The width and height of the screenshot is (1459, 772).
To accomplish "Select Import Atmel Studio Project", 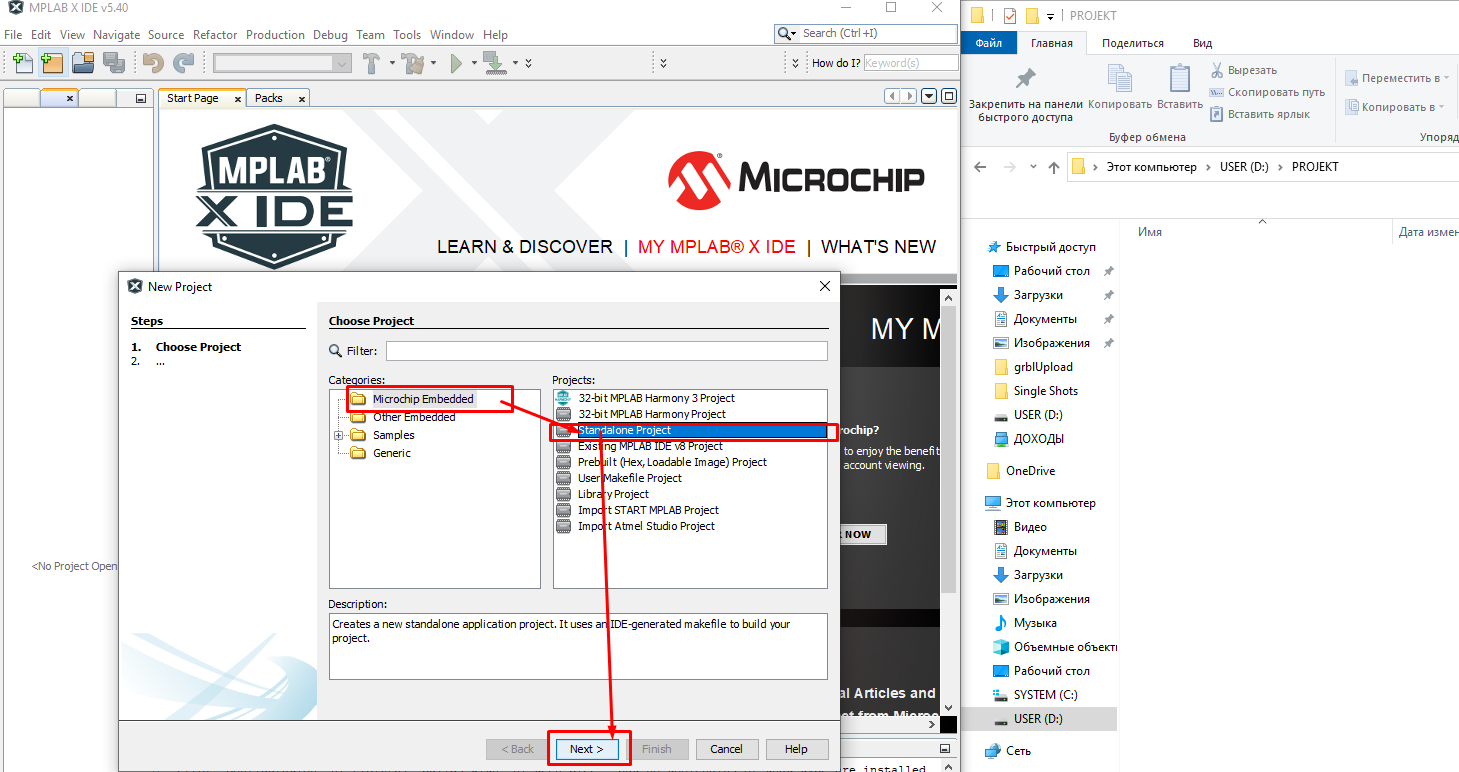I will 646,526.
